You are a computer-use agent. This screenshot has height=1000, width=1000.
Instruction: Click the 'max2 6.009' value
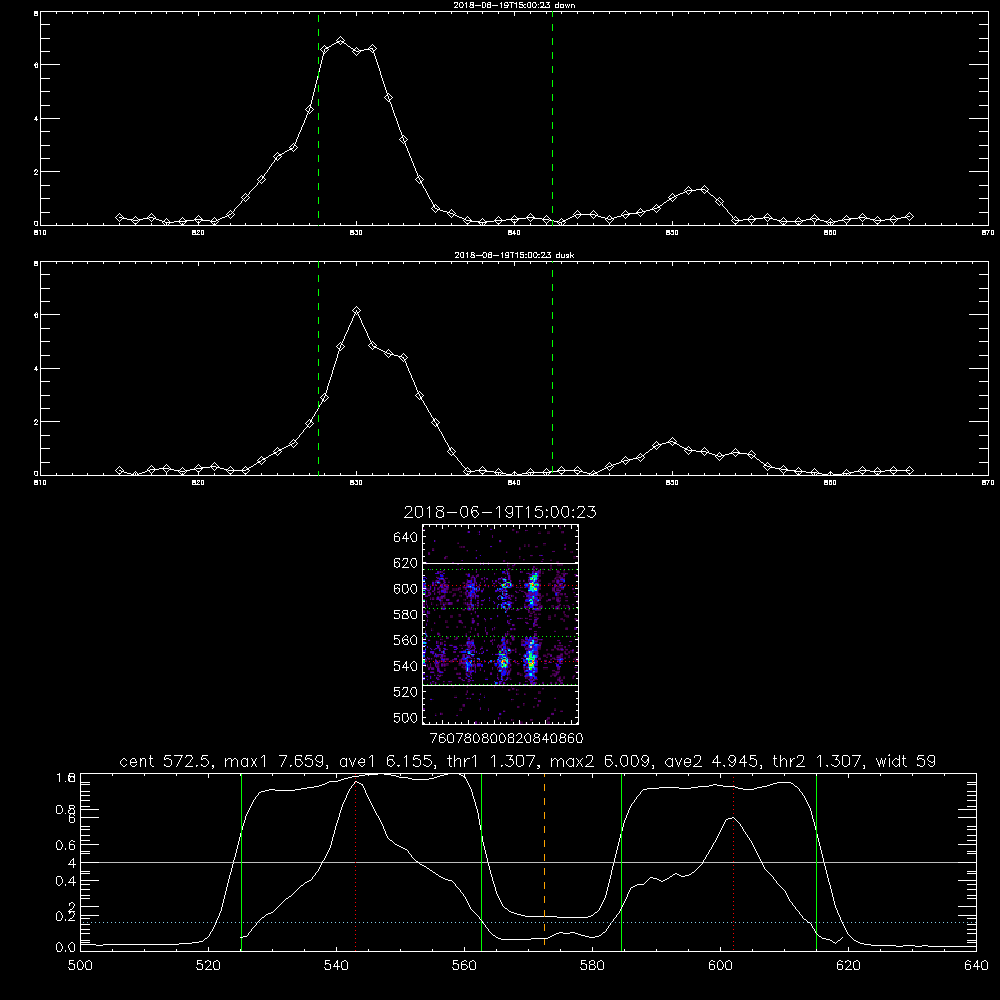(x=601, y=761)
